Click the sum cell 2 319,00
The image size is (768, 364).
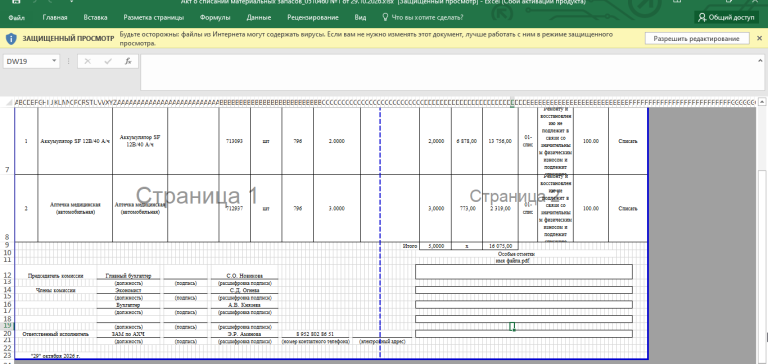pos(500,208)
